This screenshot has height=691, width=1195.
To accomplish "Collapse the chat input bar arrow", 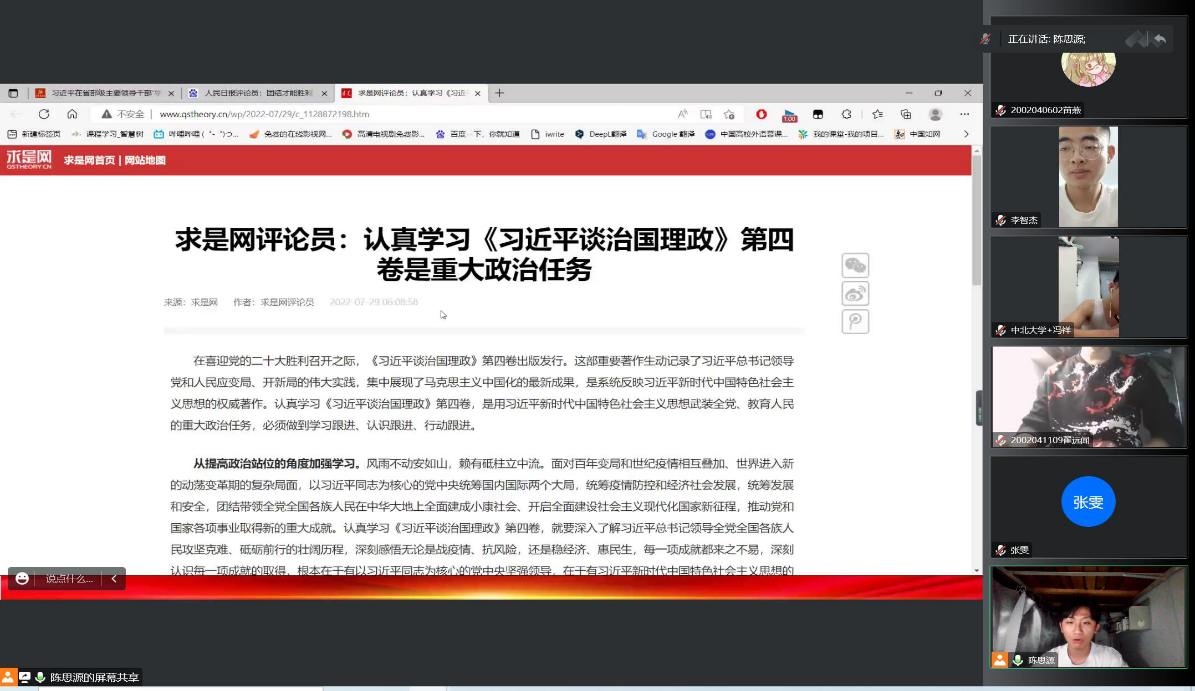I will pyautogui.click(x=114, y=578).
